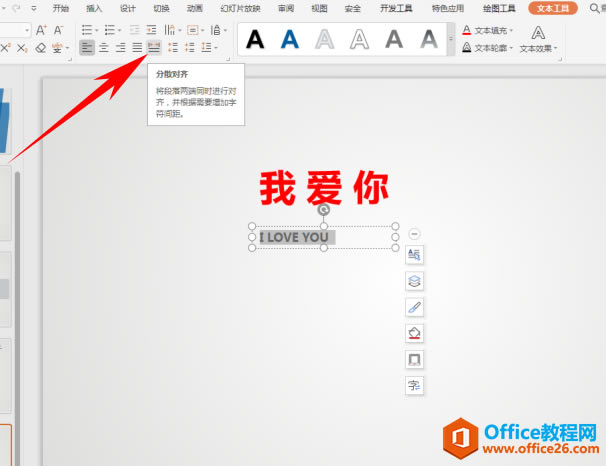Click the bullet list icon
Viewport: 606px width, 466px height.
click(87, 30)
